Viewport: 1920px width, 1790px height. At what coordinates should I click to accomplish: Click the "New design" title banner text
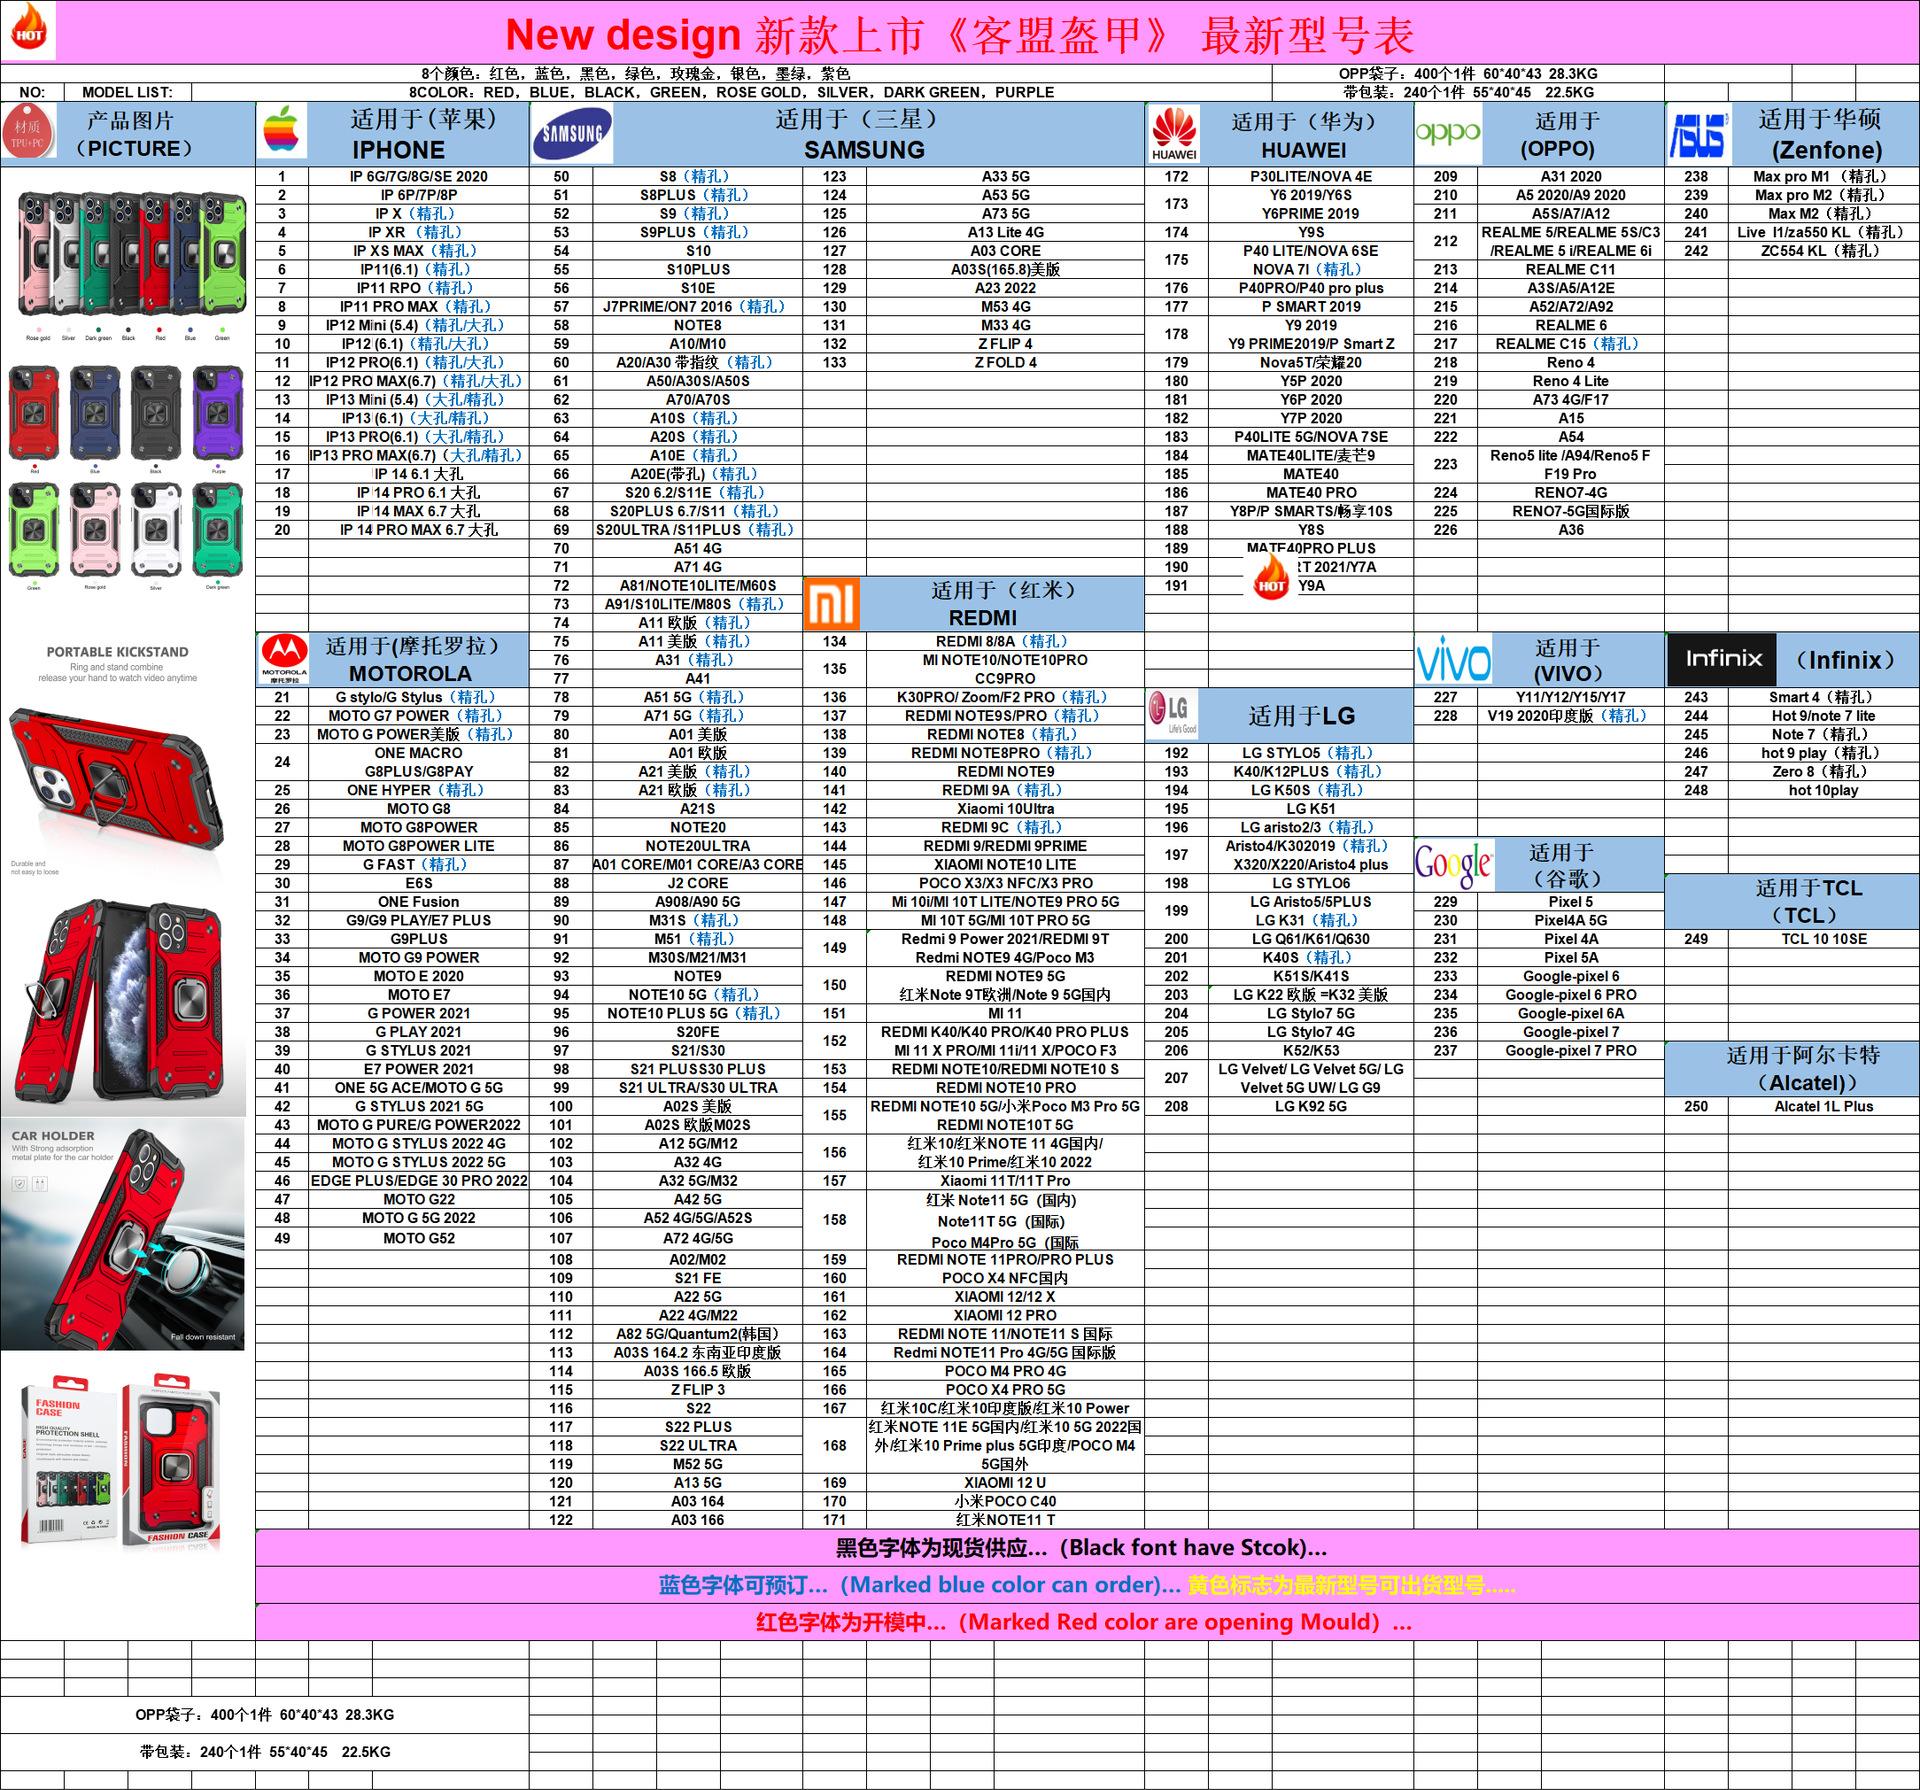click(622, 35)
